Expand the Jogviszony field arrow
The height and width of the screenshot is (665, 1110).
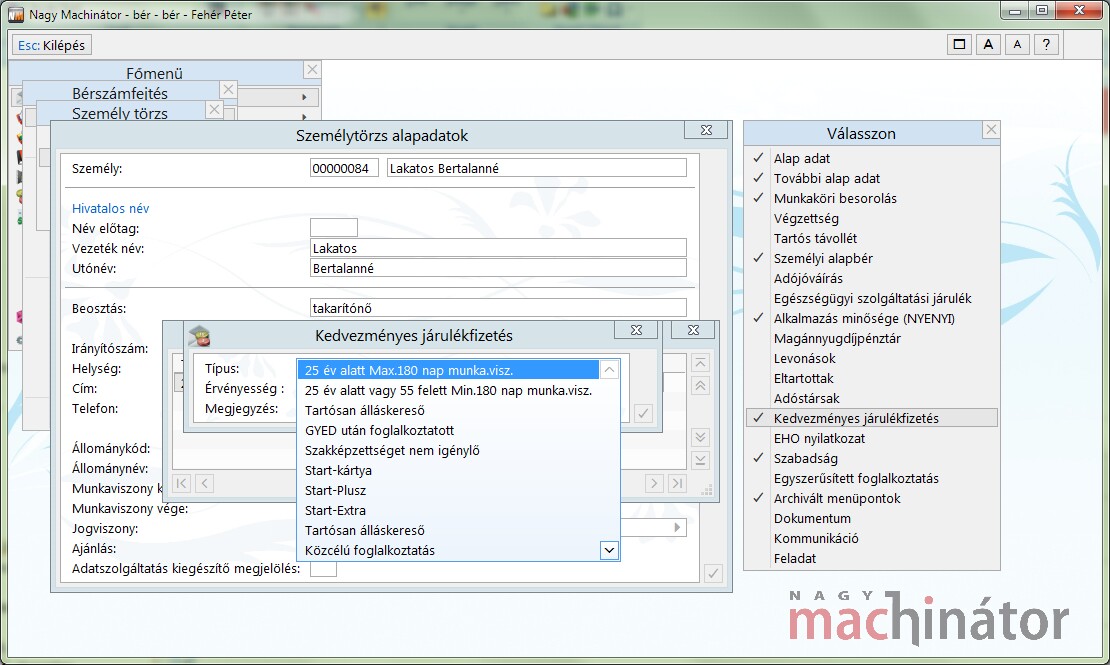coord(677,528)
